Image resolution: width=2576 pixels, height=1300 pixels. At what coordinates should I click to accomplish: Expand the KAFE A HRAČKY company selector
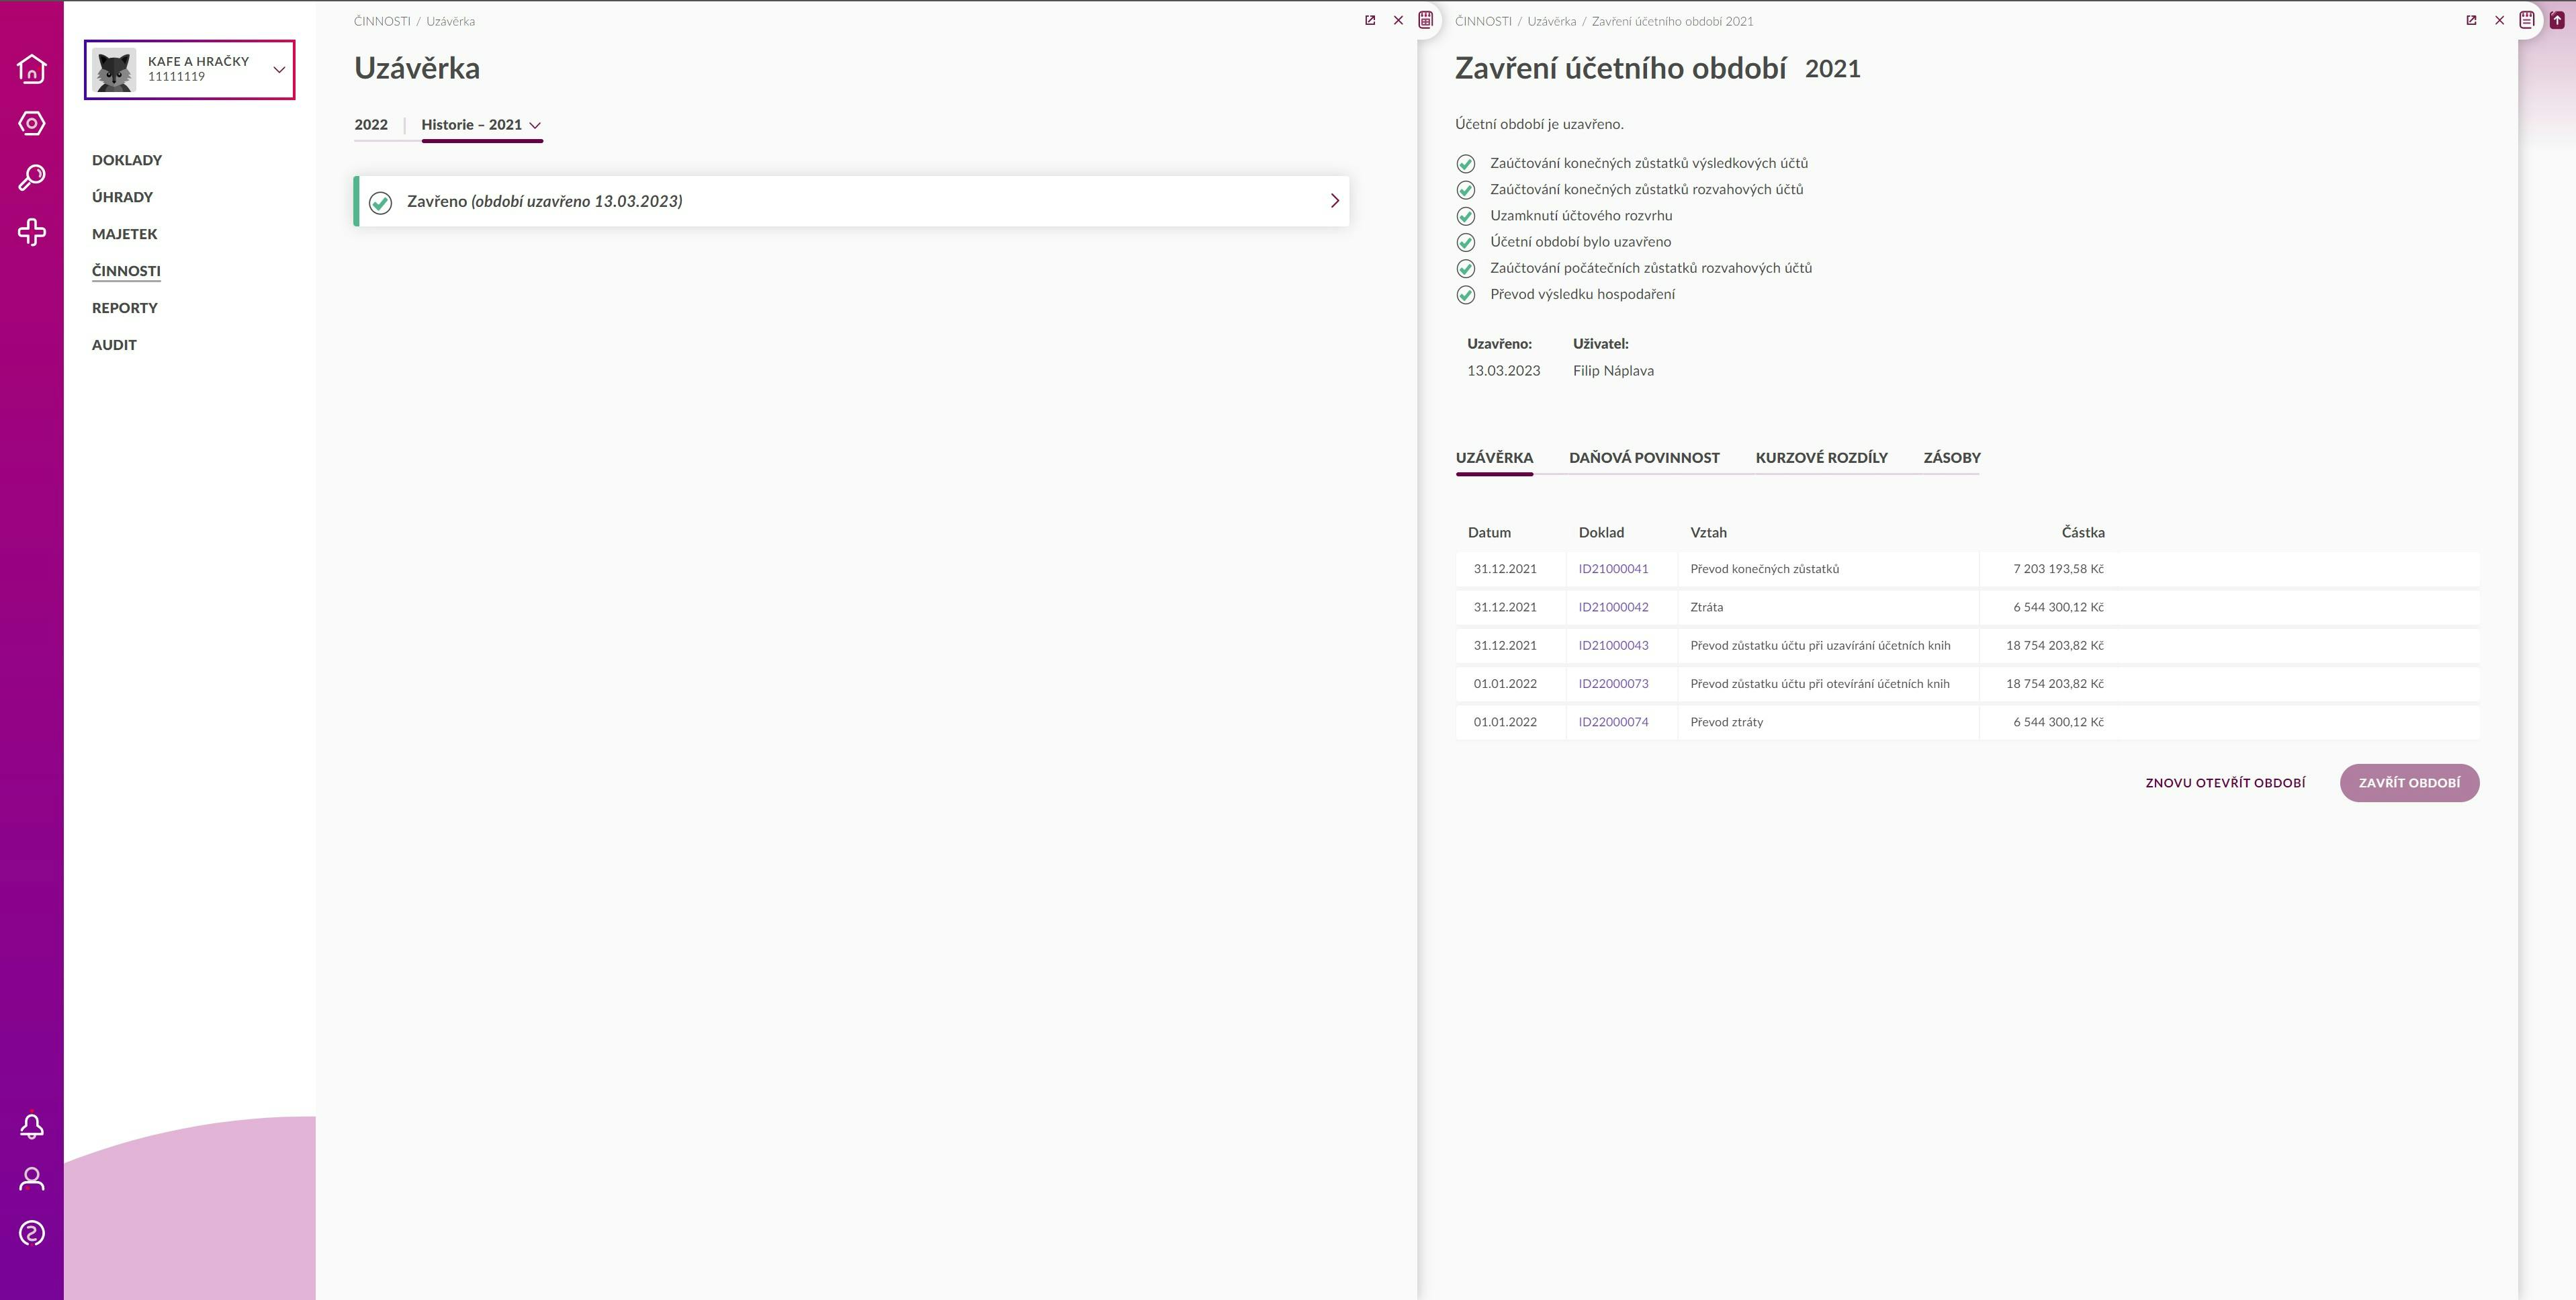[x=279, y=70]
